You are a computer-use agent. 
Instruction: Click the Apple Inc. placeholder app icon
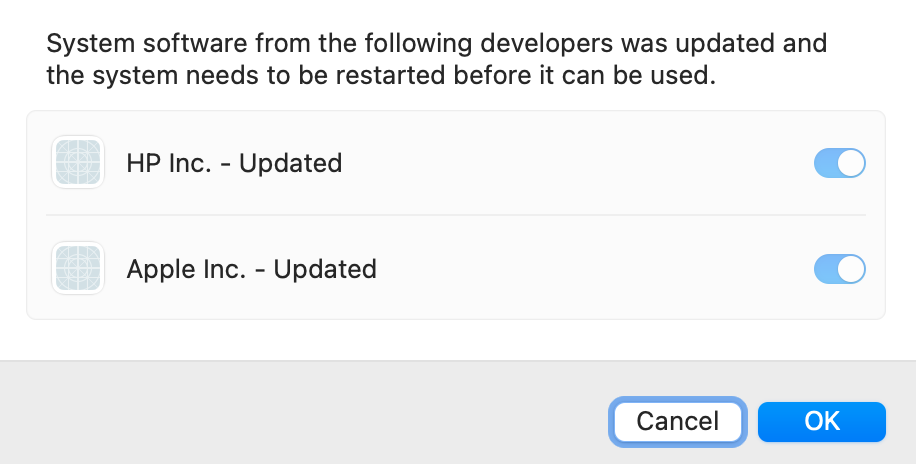click(x=78, y=268)
